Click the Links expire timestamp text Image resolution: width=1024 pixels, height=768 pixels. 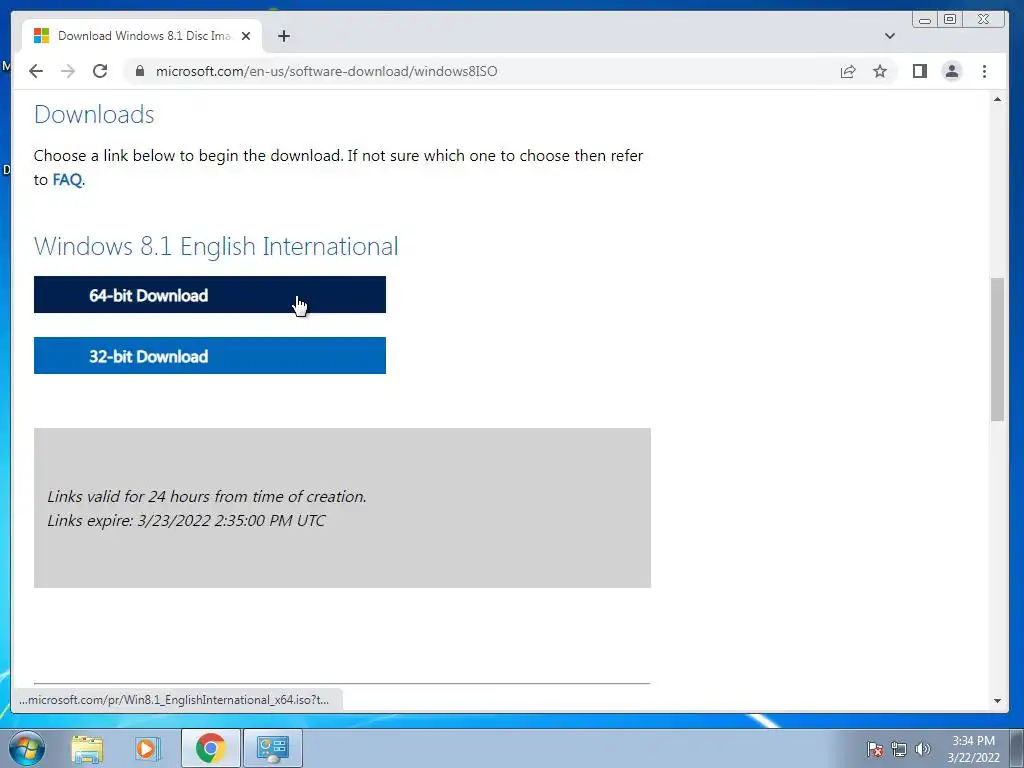click(186, 520)
